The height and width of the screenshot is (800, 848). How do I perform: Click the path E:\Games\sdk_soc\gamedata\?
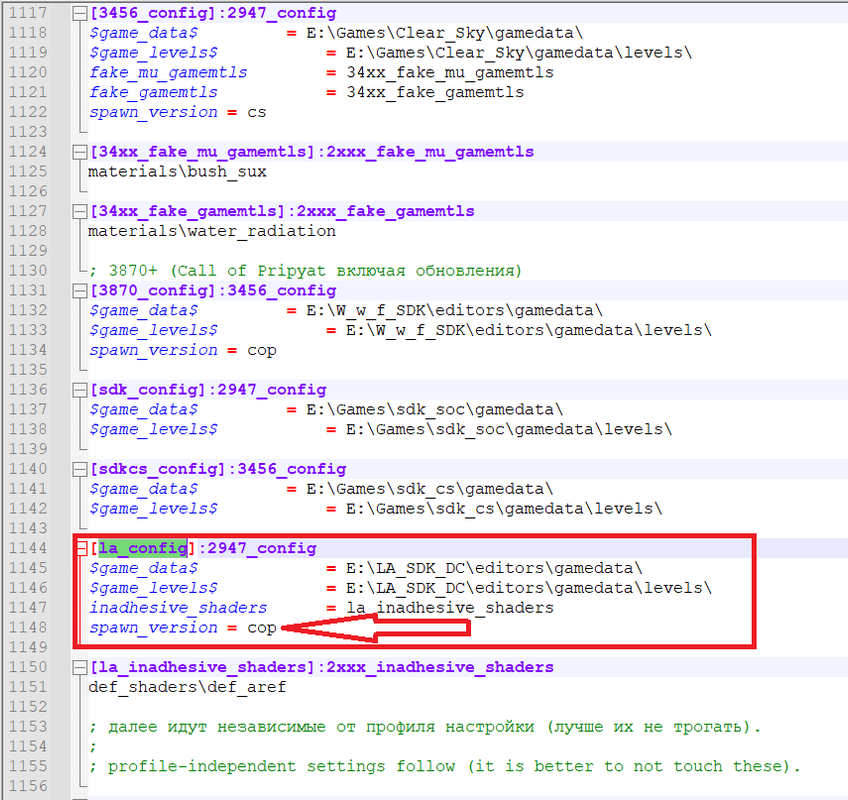tap(435, 409)
